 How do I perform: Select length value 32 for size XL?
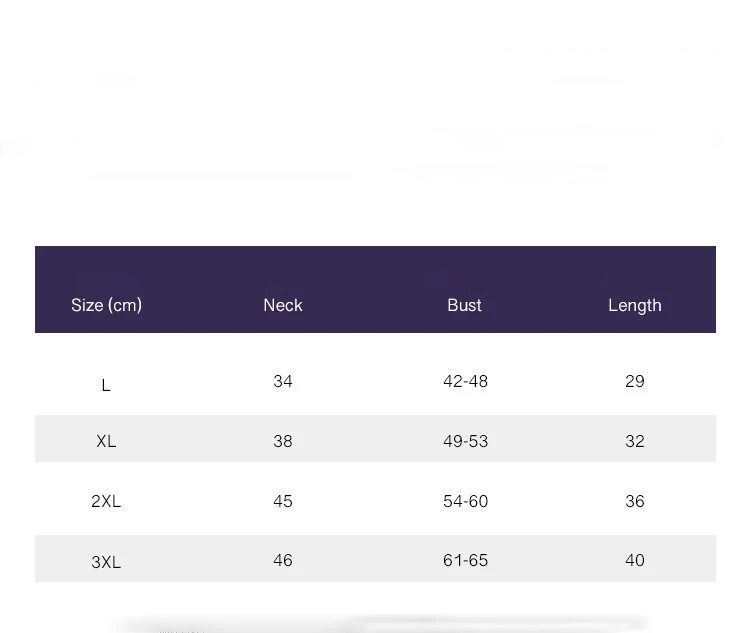click(x=635, y=441)
